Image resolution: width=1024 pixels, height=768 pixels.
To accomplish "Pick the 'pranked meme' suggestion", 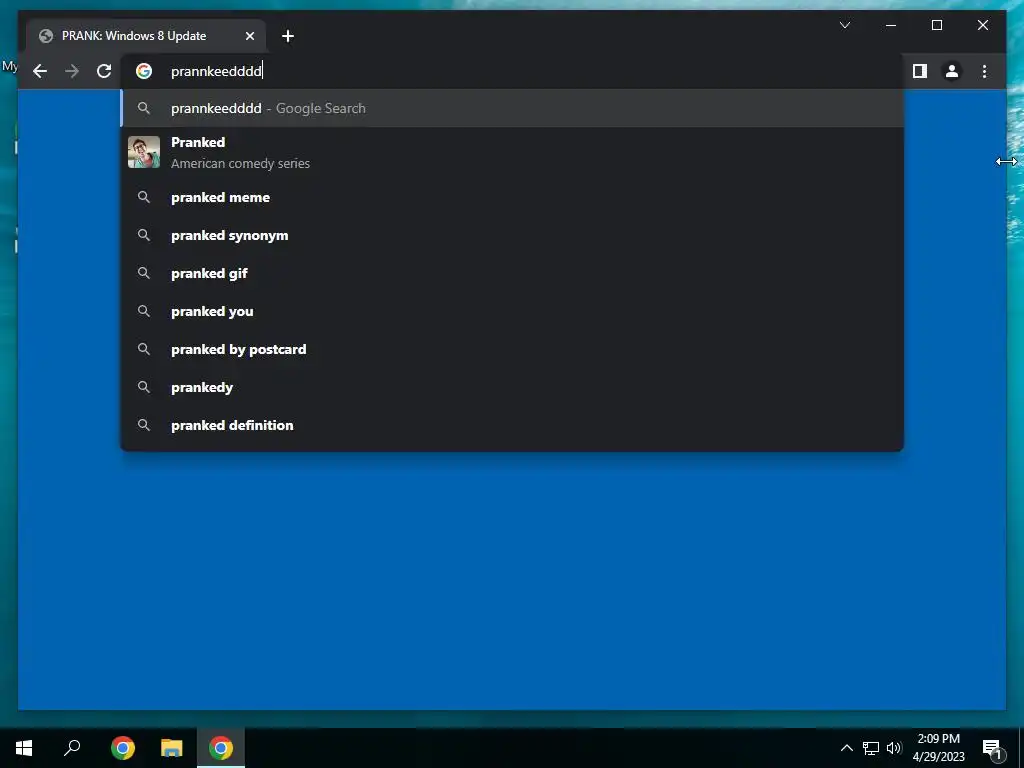I will coord(512,197).
